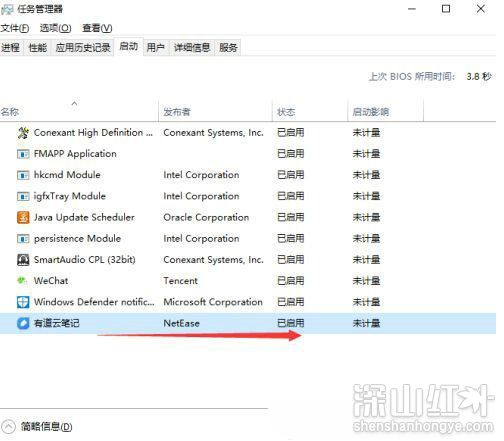Select the WeChat entry name
Viewport: 504px width, 441px height.
51,281
